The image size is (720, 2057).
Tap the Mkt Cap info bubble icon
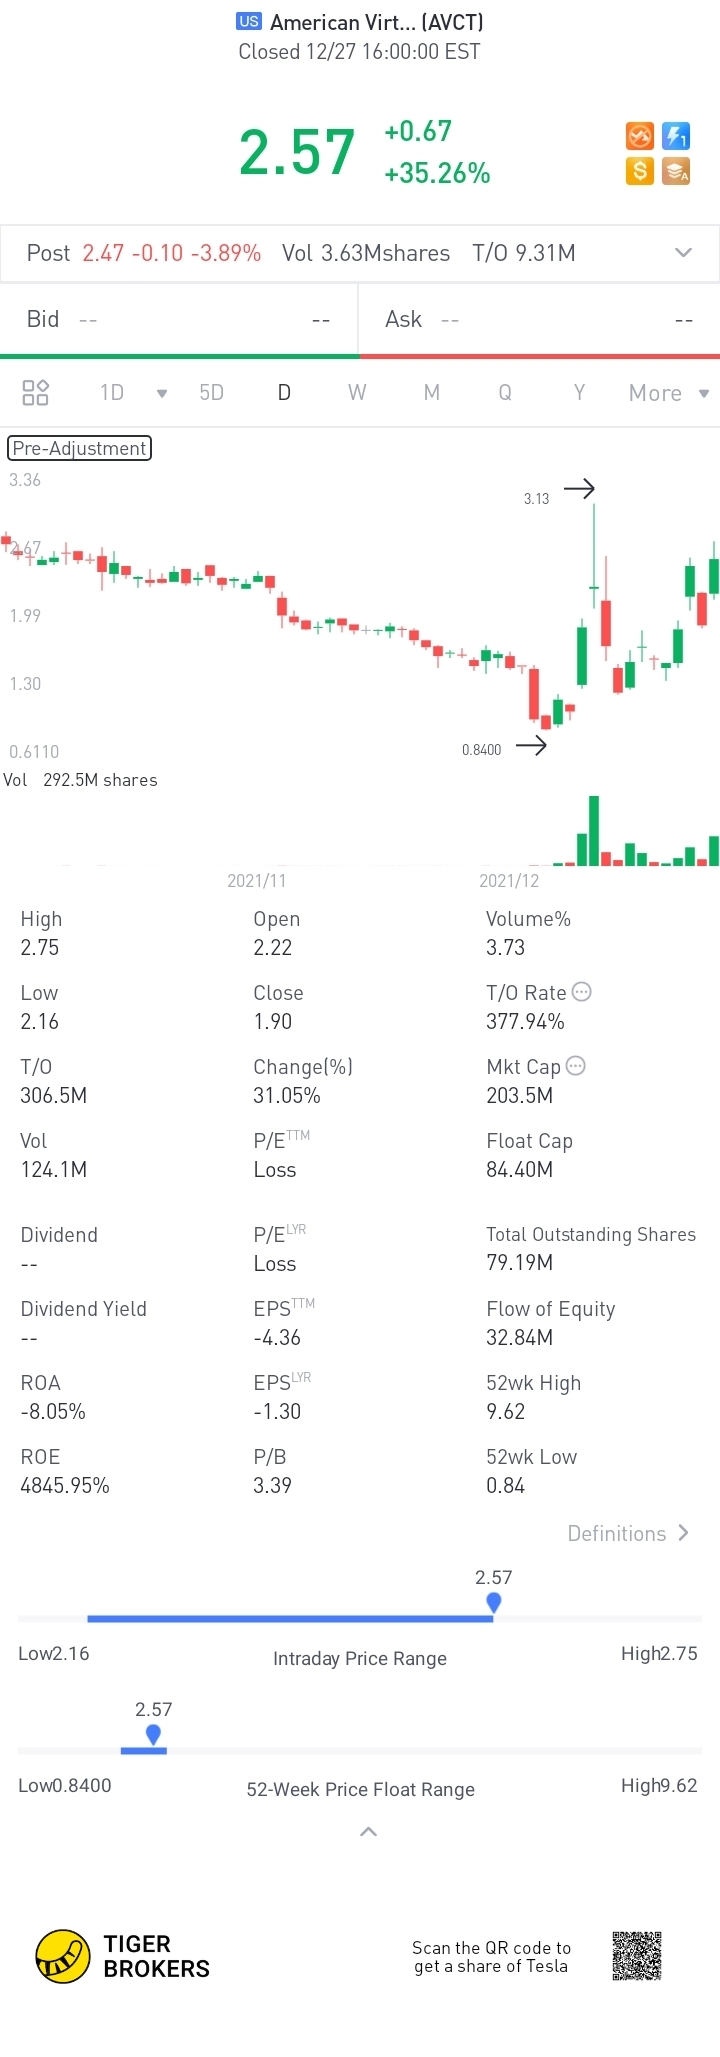tap(576, 1066)
